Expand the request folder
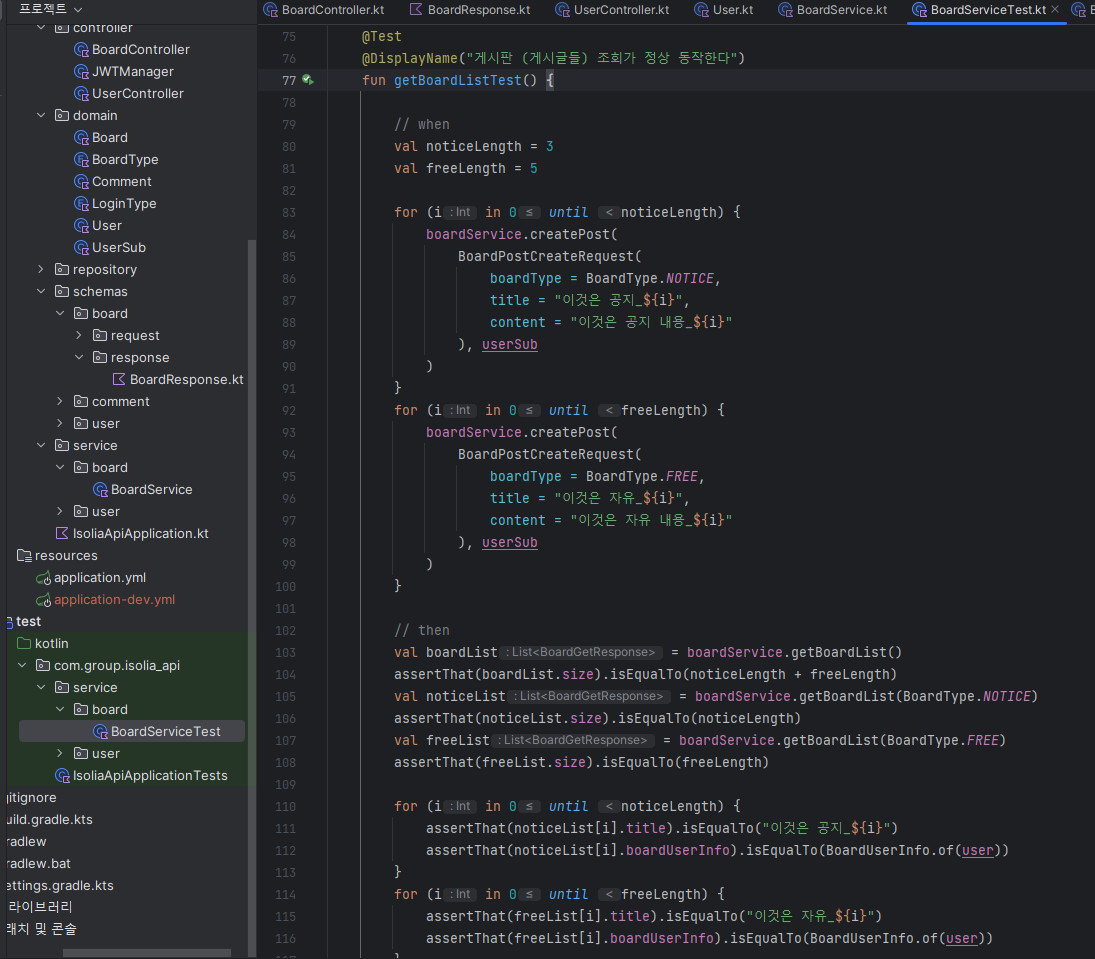This screenshot has height=959, width=1095. click(x=79, y=335)
